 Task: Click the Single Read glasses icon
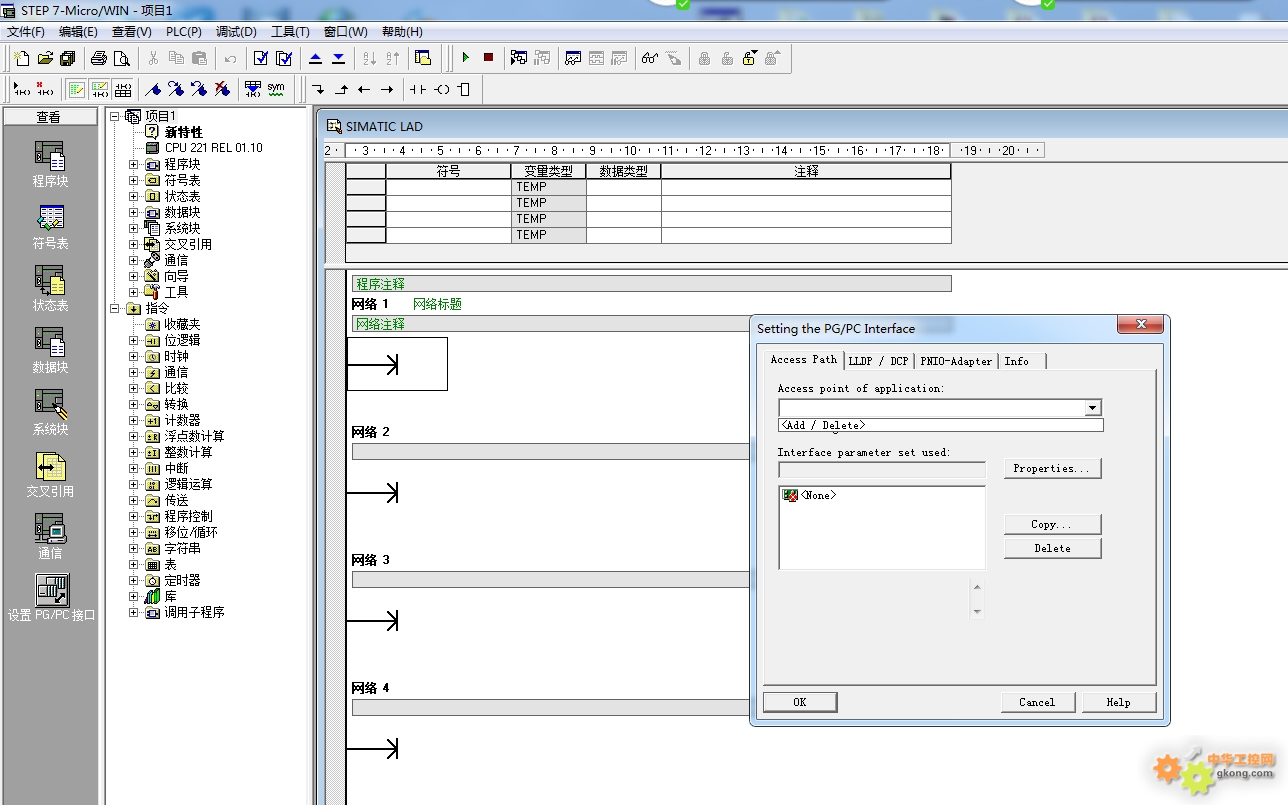click(x=650, y=58)
